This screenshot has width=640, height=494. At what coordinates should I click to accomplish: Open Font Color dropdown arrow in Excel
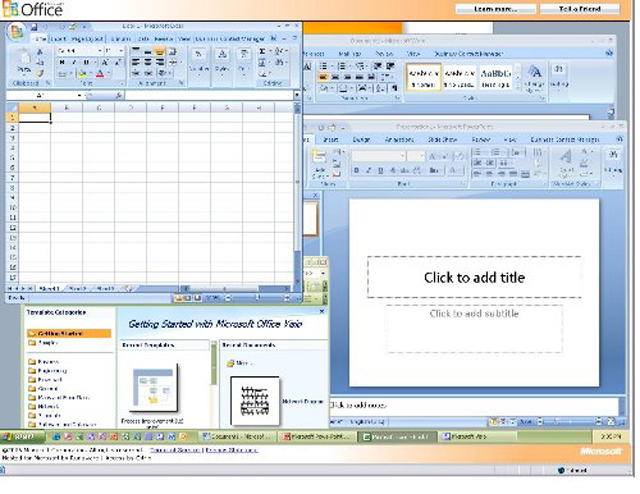pyautogui.click(x=108, y=73)
